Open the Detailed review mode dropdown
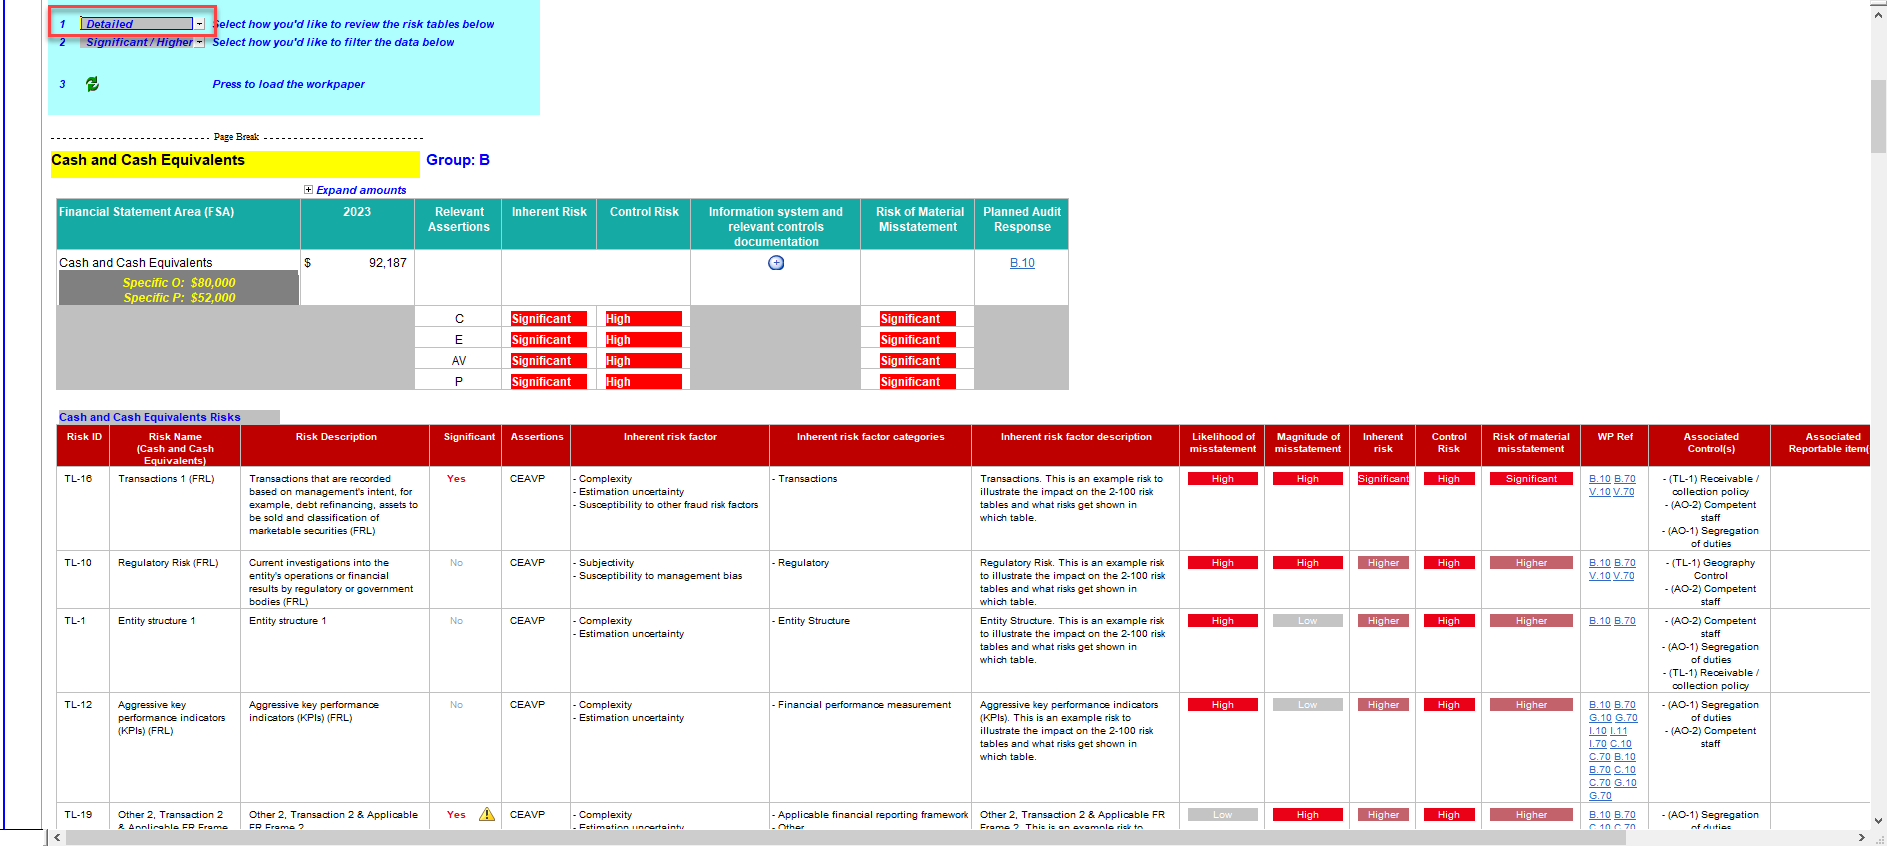 coord(199,24)
